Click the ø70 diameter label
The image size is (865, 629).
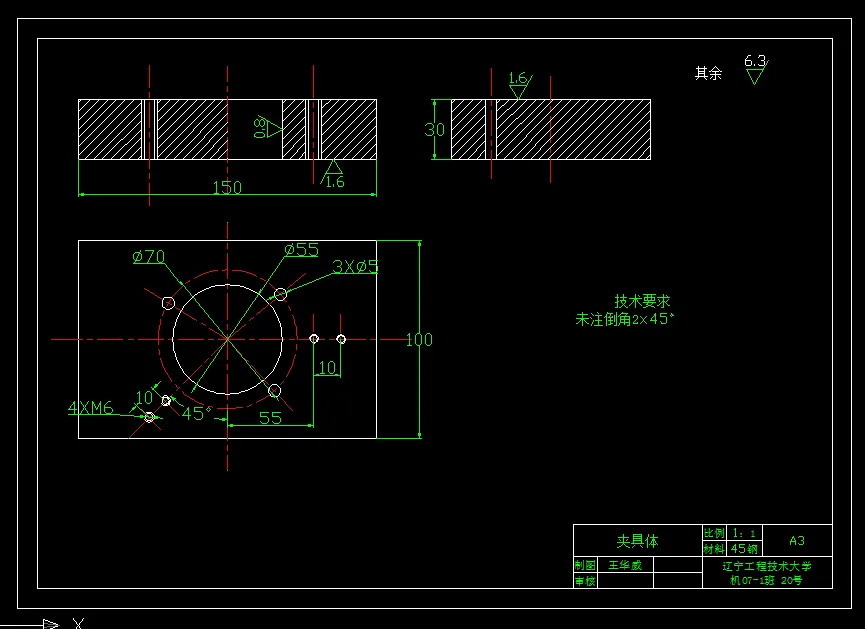(x=149, y=257)
